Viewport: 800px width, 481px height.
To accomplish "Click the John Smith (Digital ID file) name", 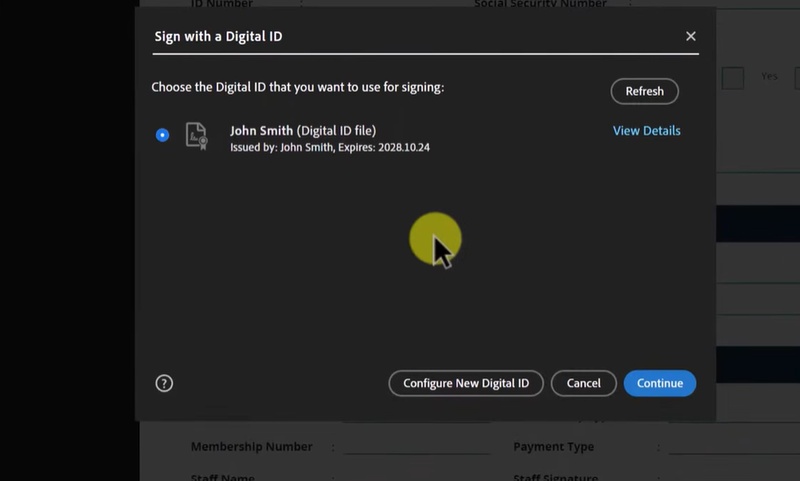I will coord(303,131).
